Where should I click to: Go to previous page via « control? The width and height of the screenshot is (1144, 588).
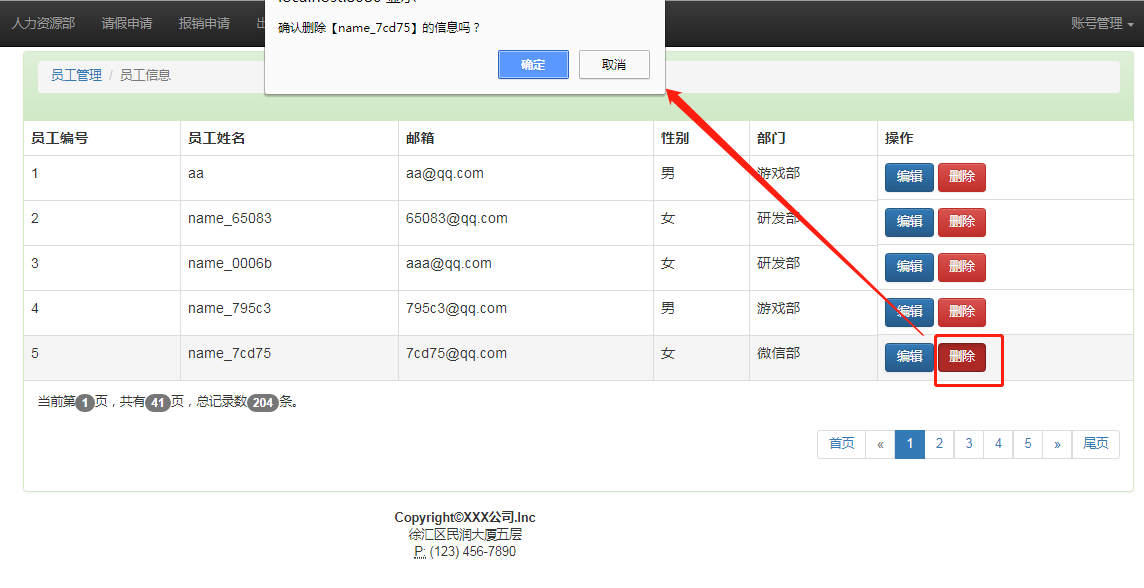pos(880,444)
